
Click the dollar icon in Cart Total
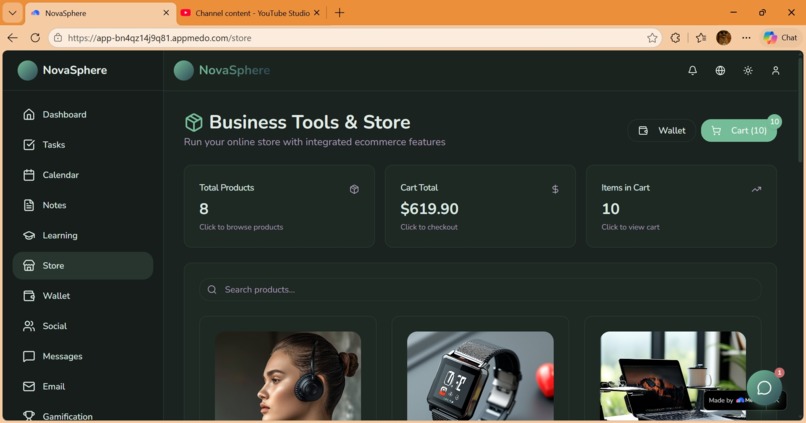point(555,189)
